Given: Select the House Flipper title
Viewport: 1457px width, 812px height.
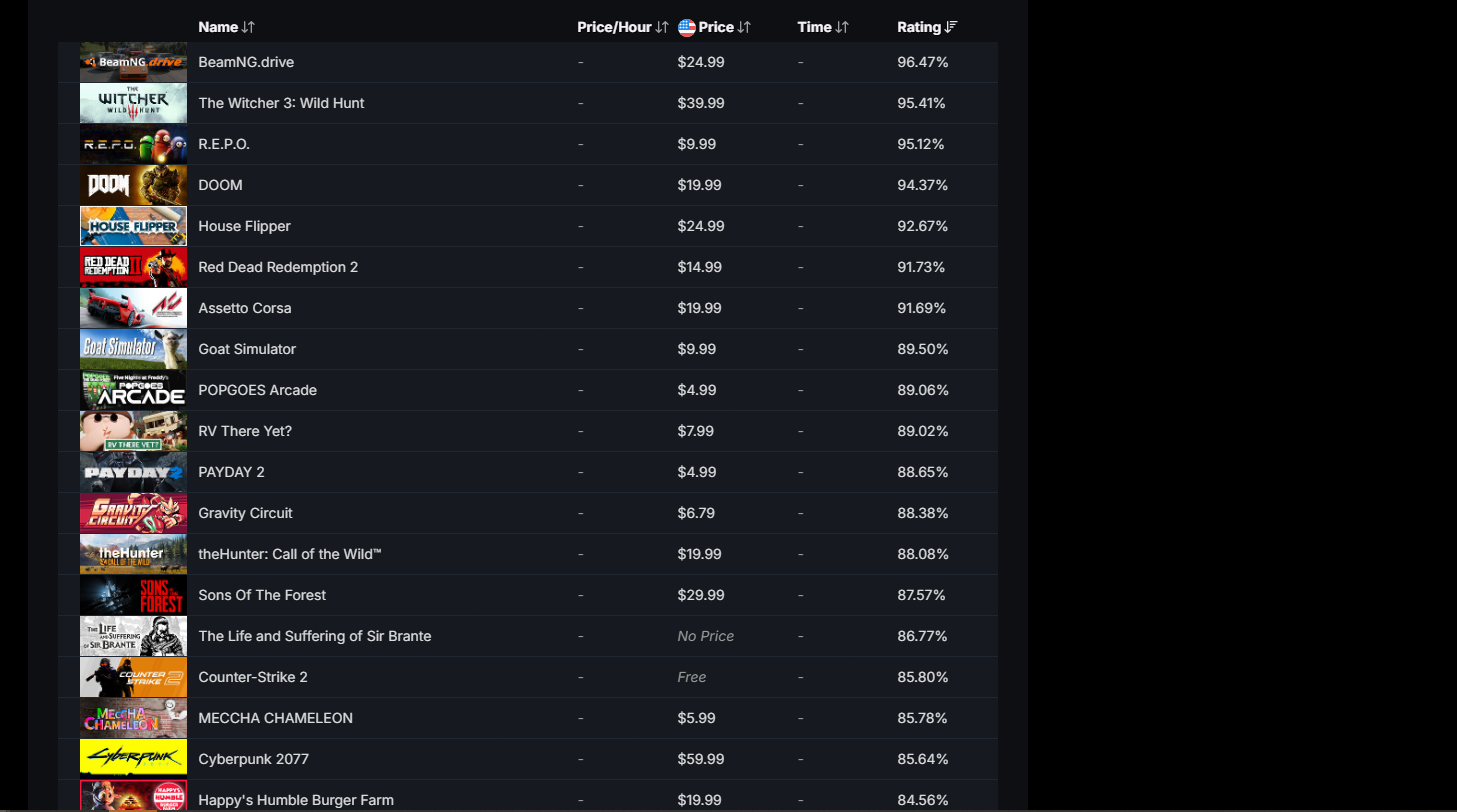Looking at the screenshot, I should pyautogui.click(x=245, y=226).
